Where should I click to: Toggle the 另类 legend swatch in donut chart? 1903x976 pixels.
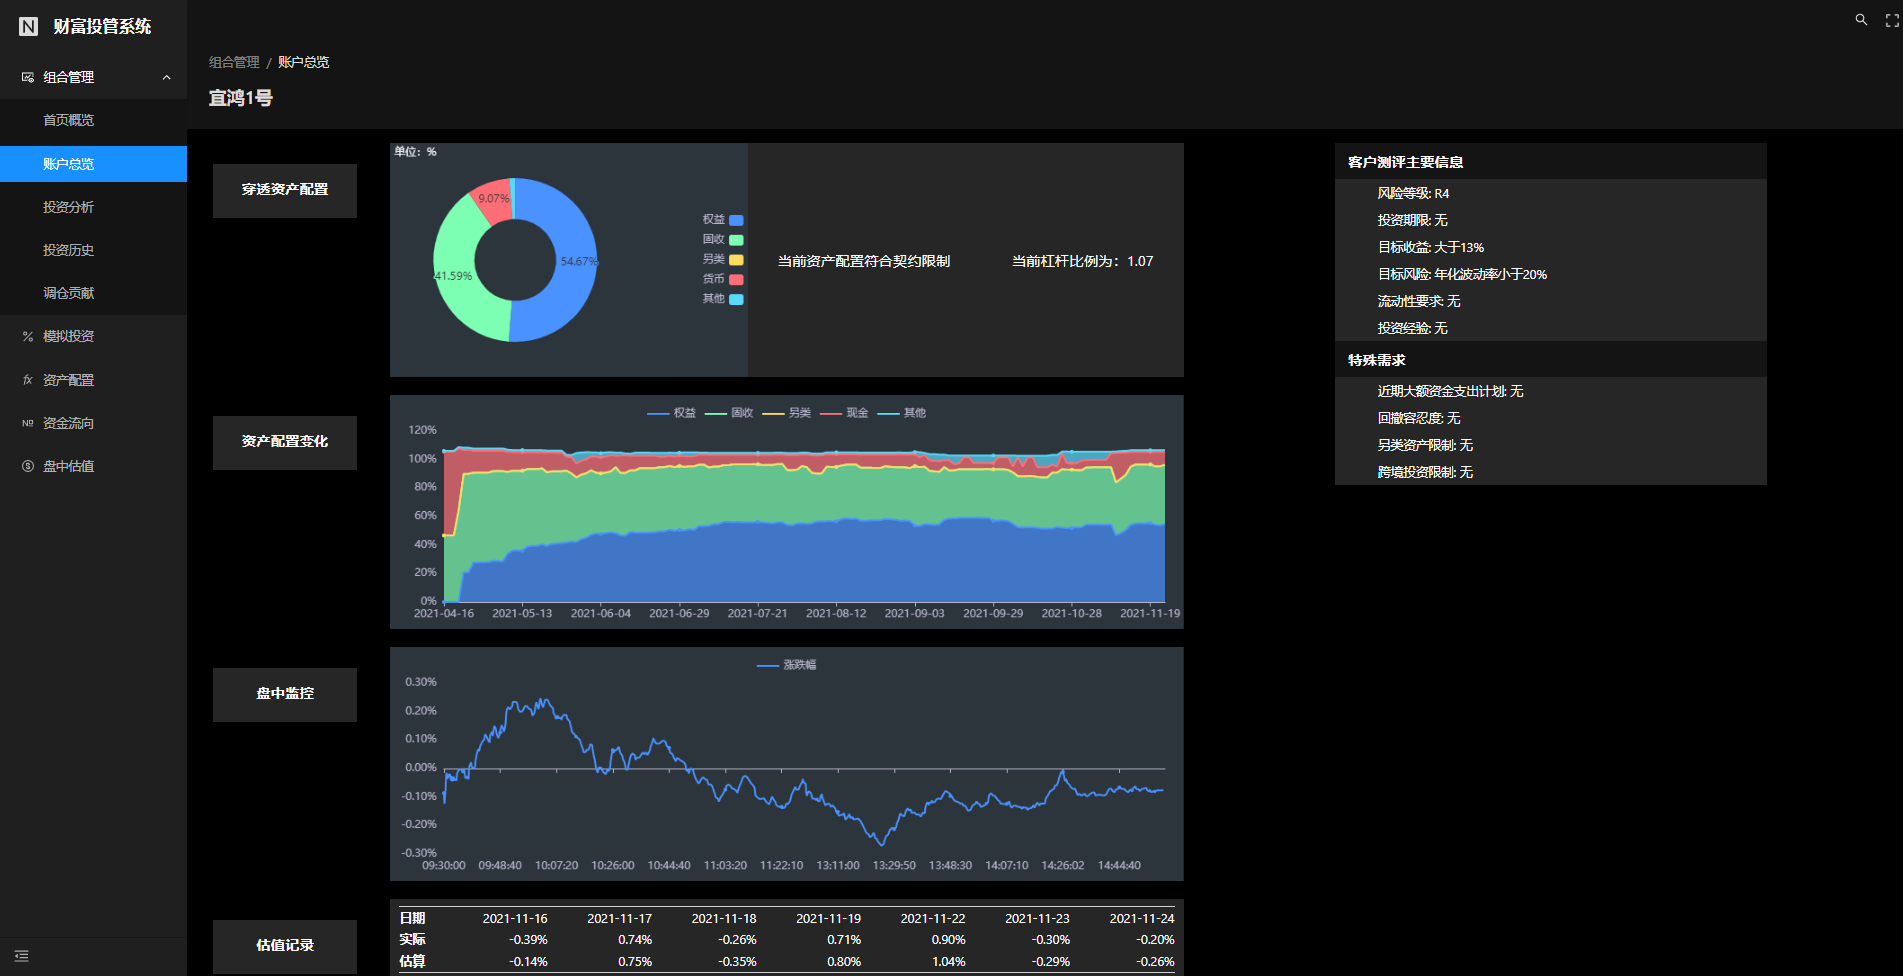(x=736, y=260)
